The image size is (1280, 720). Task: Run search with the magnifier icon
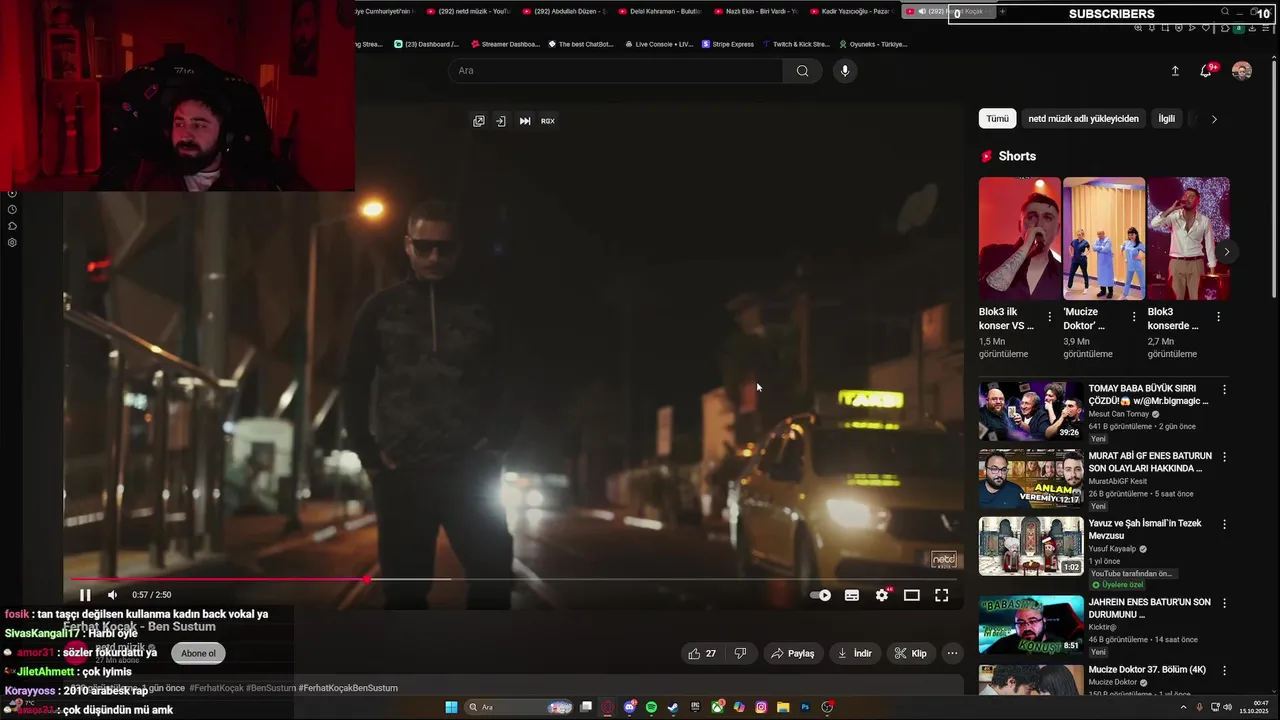802,71
